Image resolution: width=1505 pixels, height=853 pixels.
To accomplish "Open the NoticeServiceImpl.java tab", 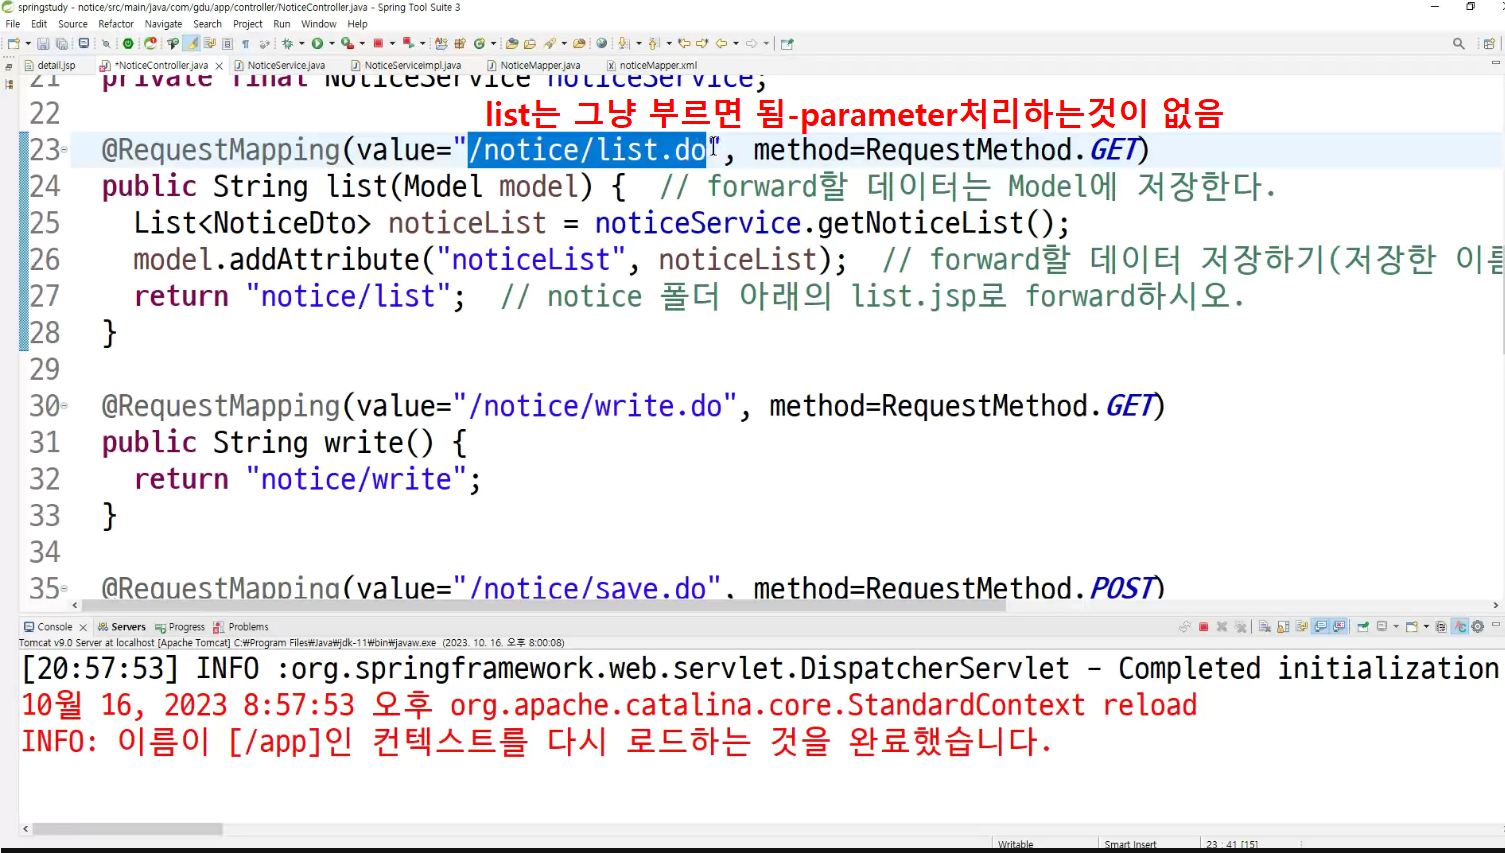I will pyautogui.click(x=412, y=65).
